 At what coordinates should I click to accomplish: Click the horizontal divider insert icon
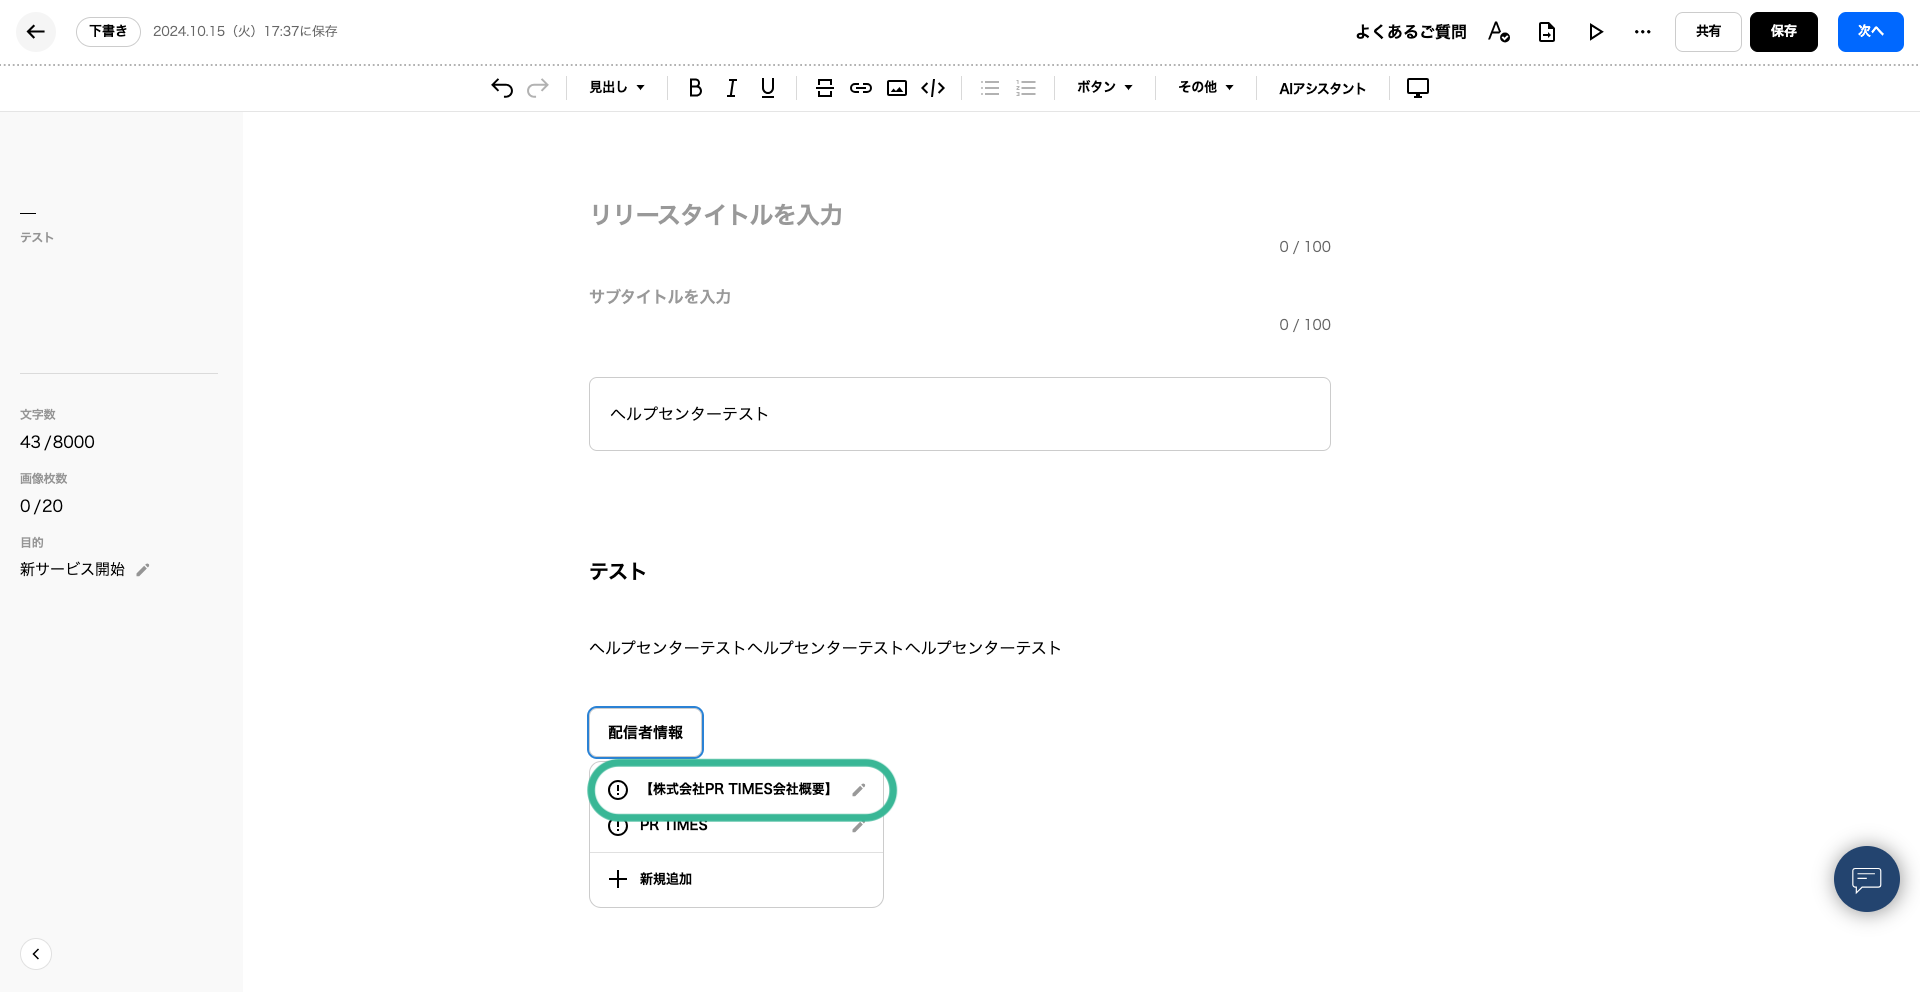824,88
